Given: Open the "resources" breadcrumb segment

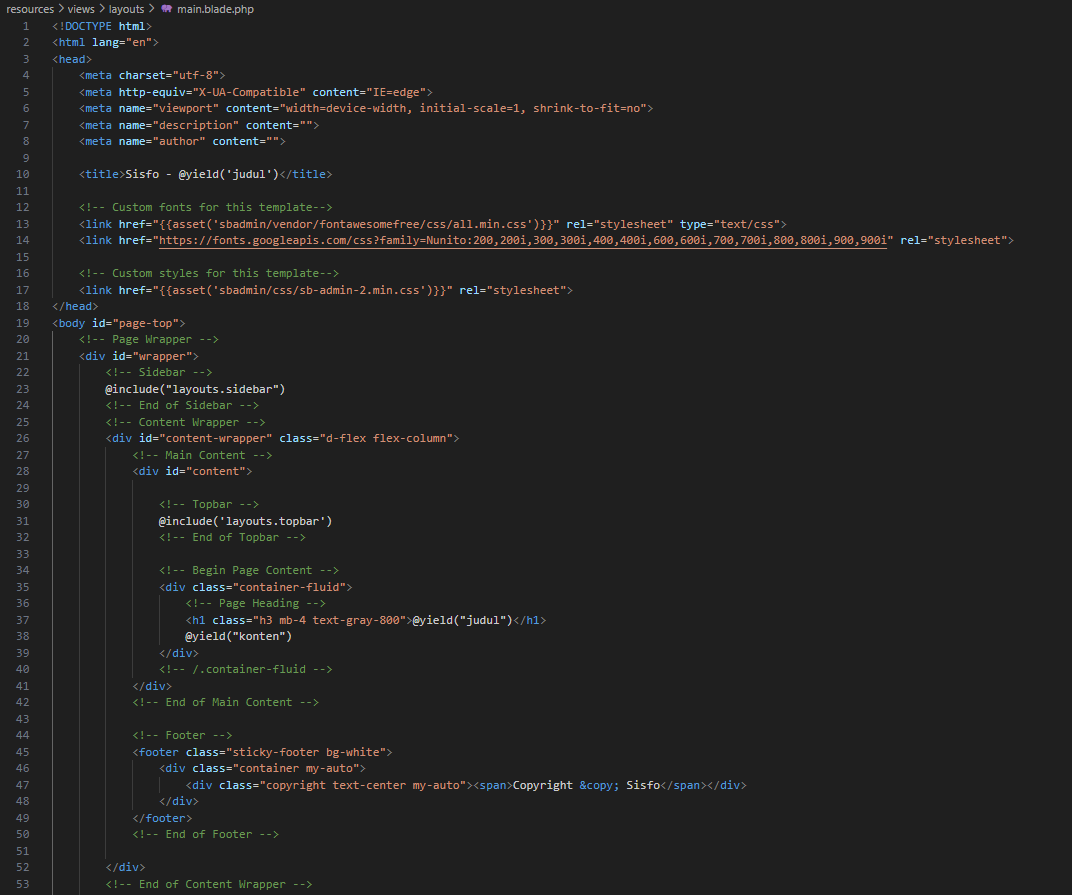Looking at the screenshot, I should (x=29, y=9).
